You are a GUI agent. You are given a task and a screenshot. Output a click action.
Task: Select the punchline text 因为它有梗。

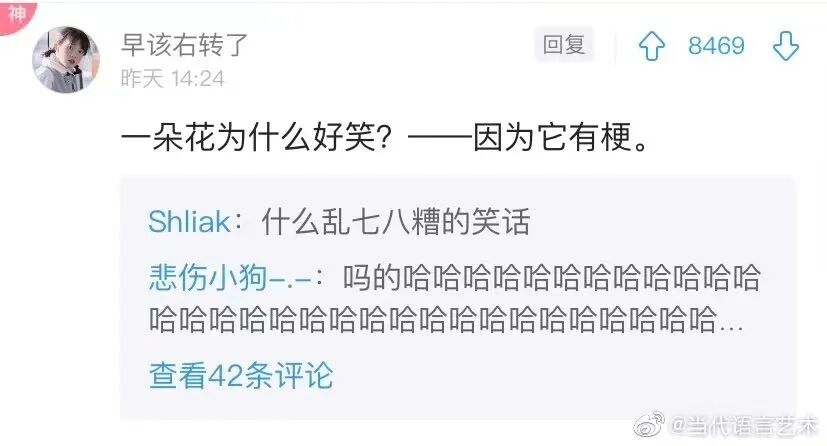pos(561,138)
